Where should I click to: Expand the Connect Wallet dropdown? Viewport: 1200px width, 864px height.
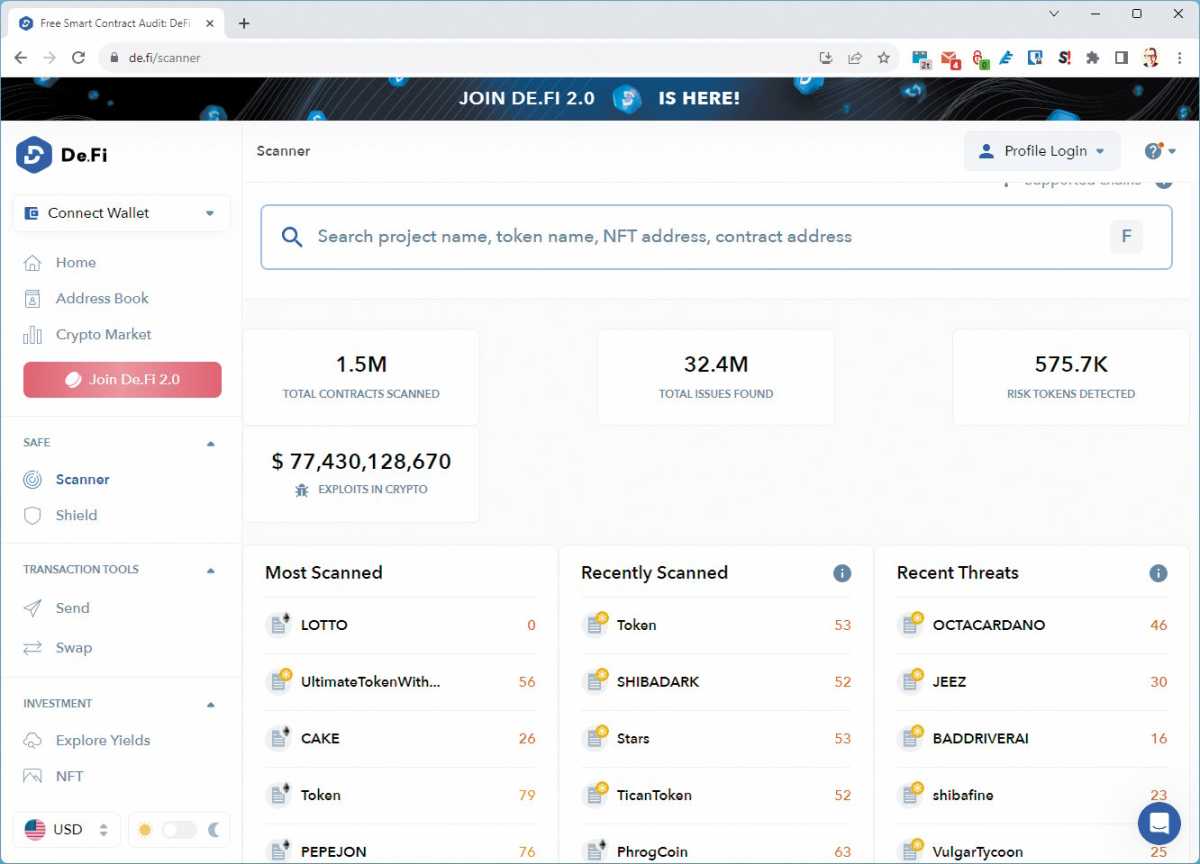tap(209, 213)
